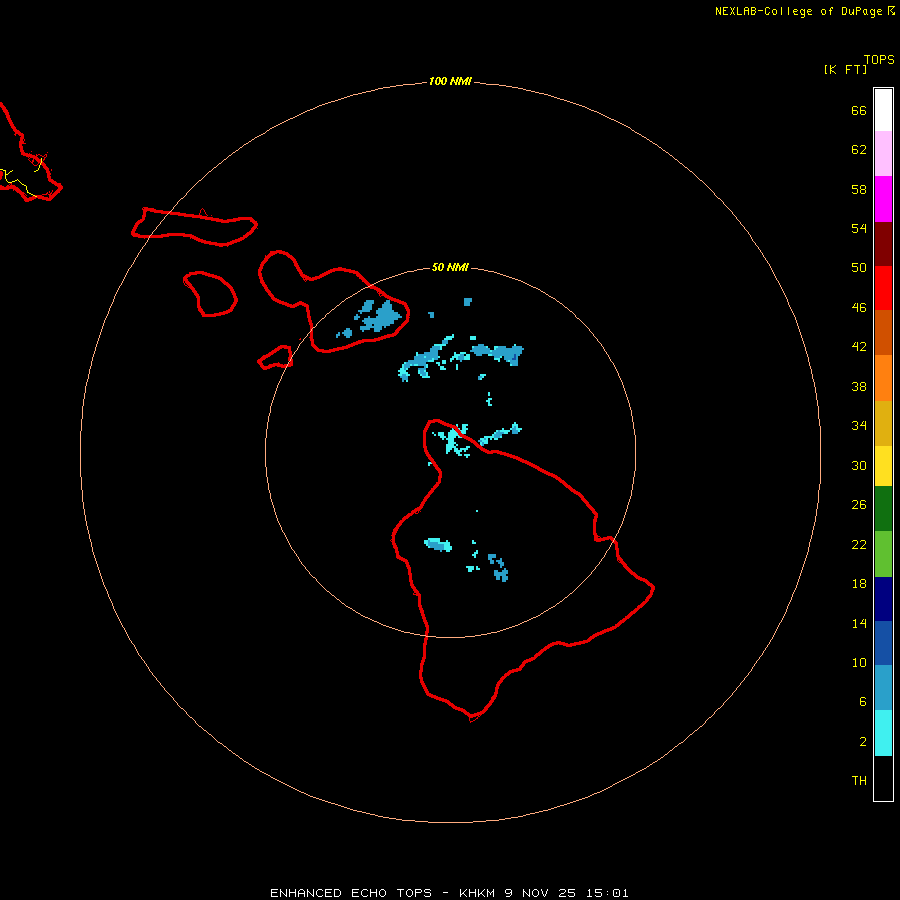Viewport: 900px width, 900px height.
Task: Select the dark green legend swatch
Action: (x=883, y=509)
